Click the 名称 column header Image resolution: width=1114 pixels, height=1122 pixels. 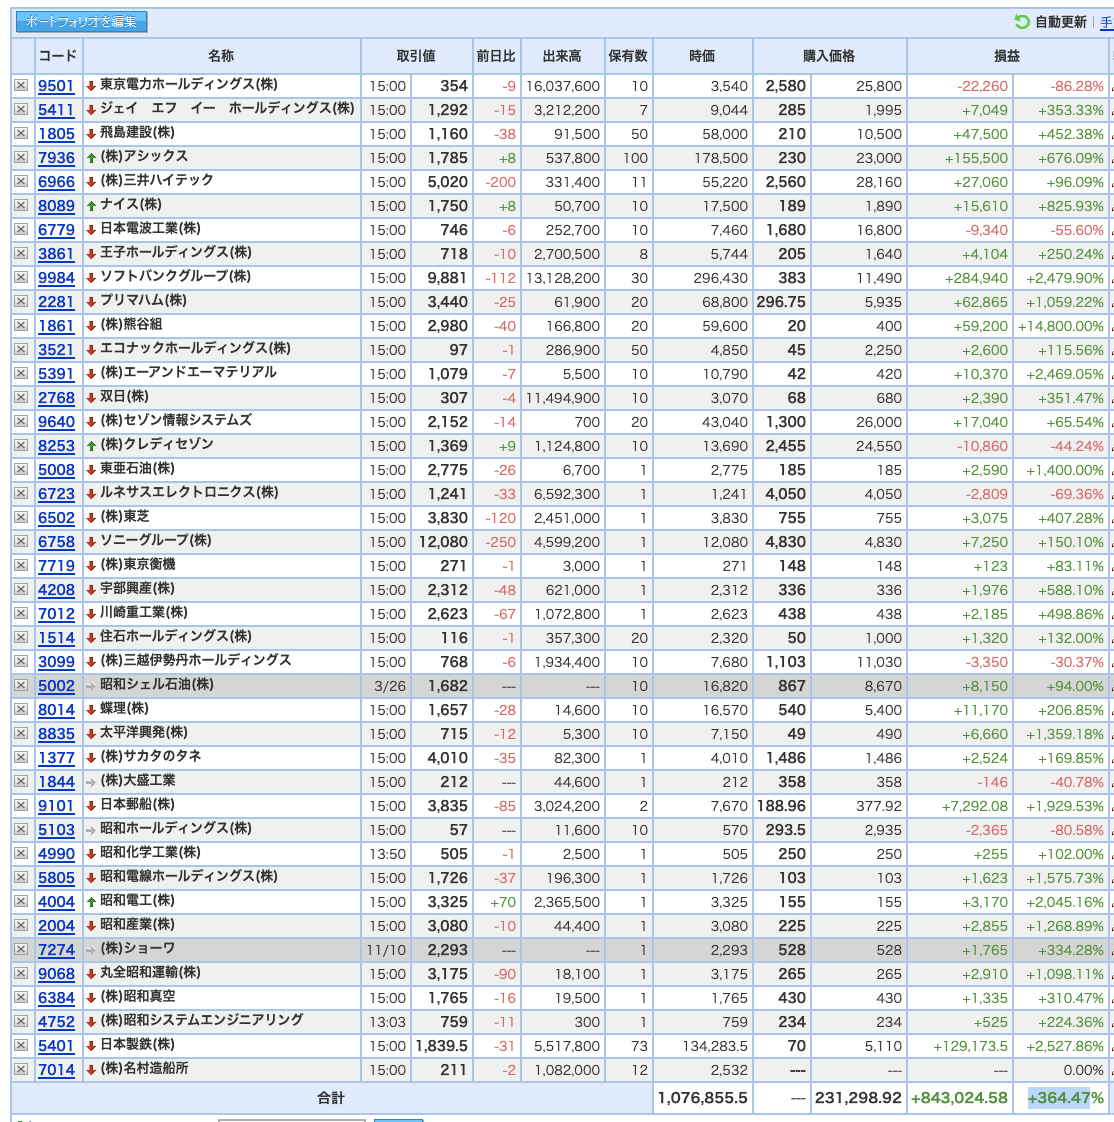(x=221, y=56)
